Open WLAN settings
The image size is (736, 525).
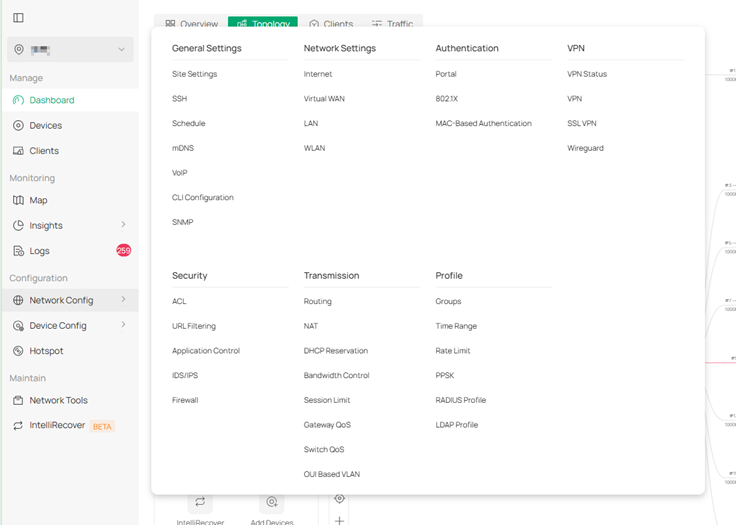314,148
